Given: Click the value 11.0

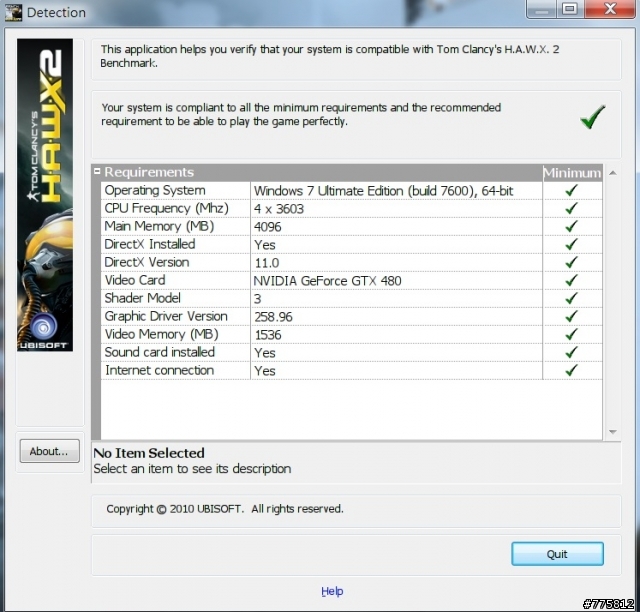Looking at the screenshot, I should [x=267, y=263].
